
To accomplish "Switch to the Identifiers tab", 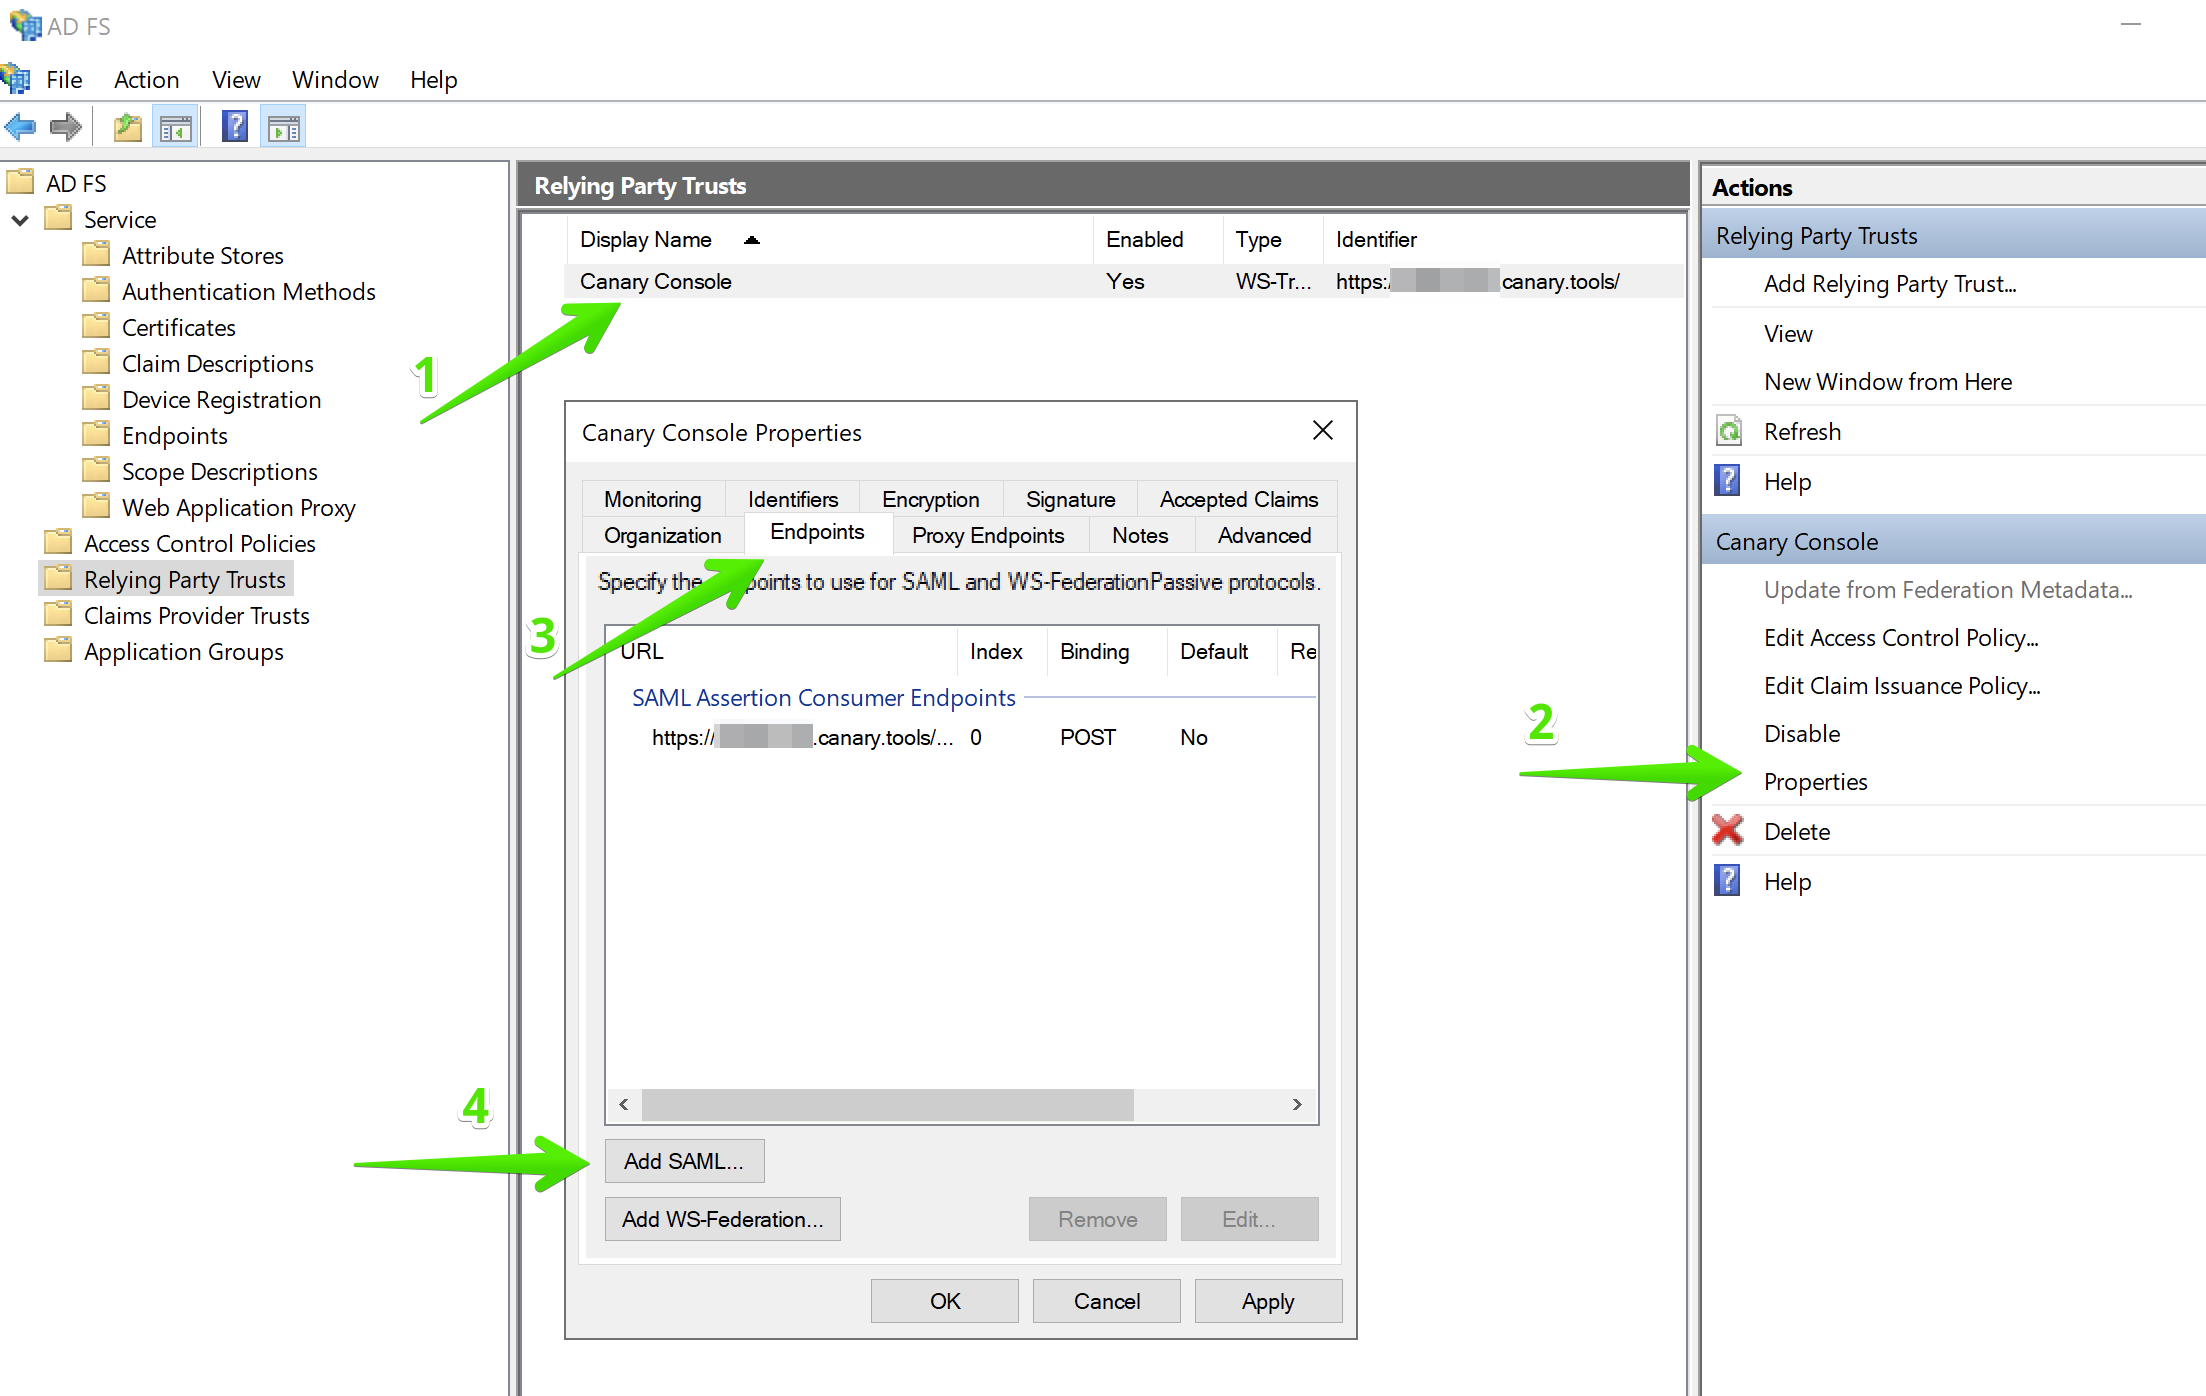I will pyautogui.click(x=793, y=499).
